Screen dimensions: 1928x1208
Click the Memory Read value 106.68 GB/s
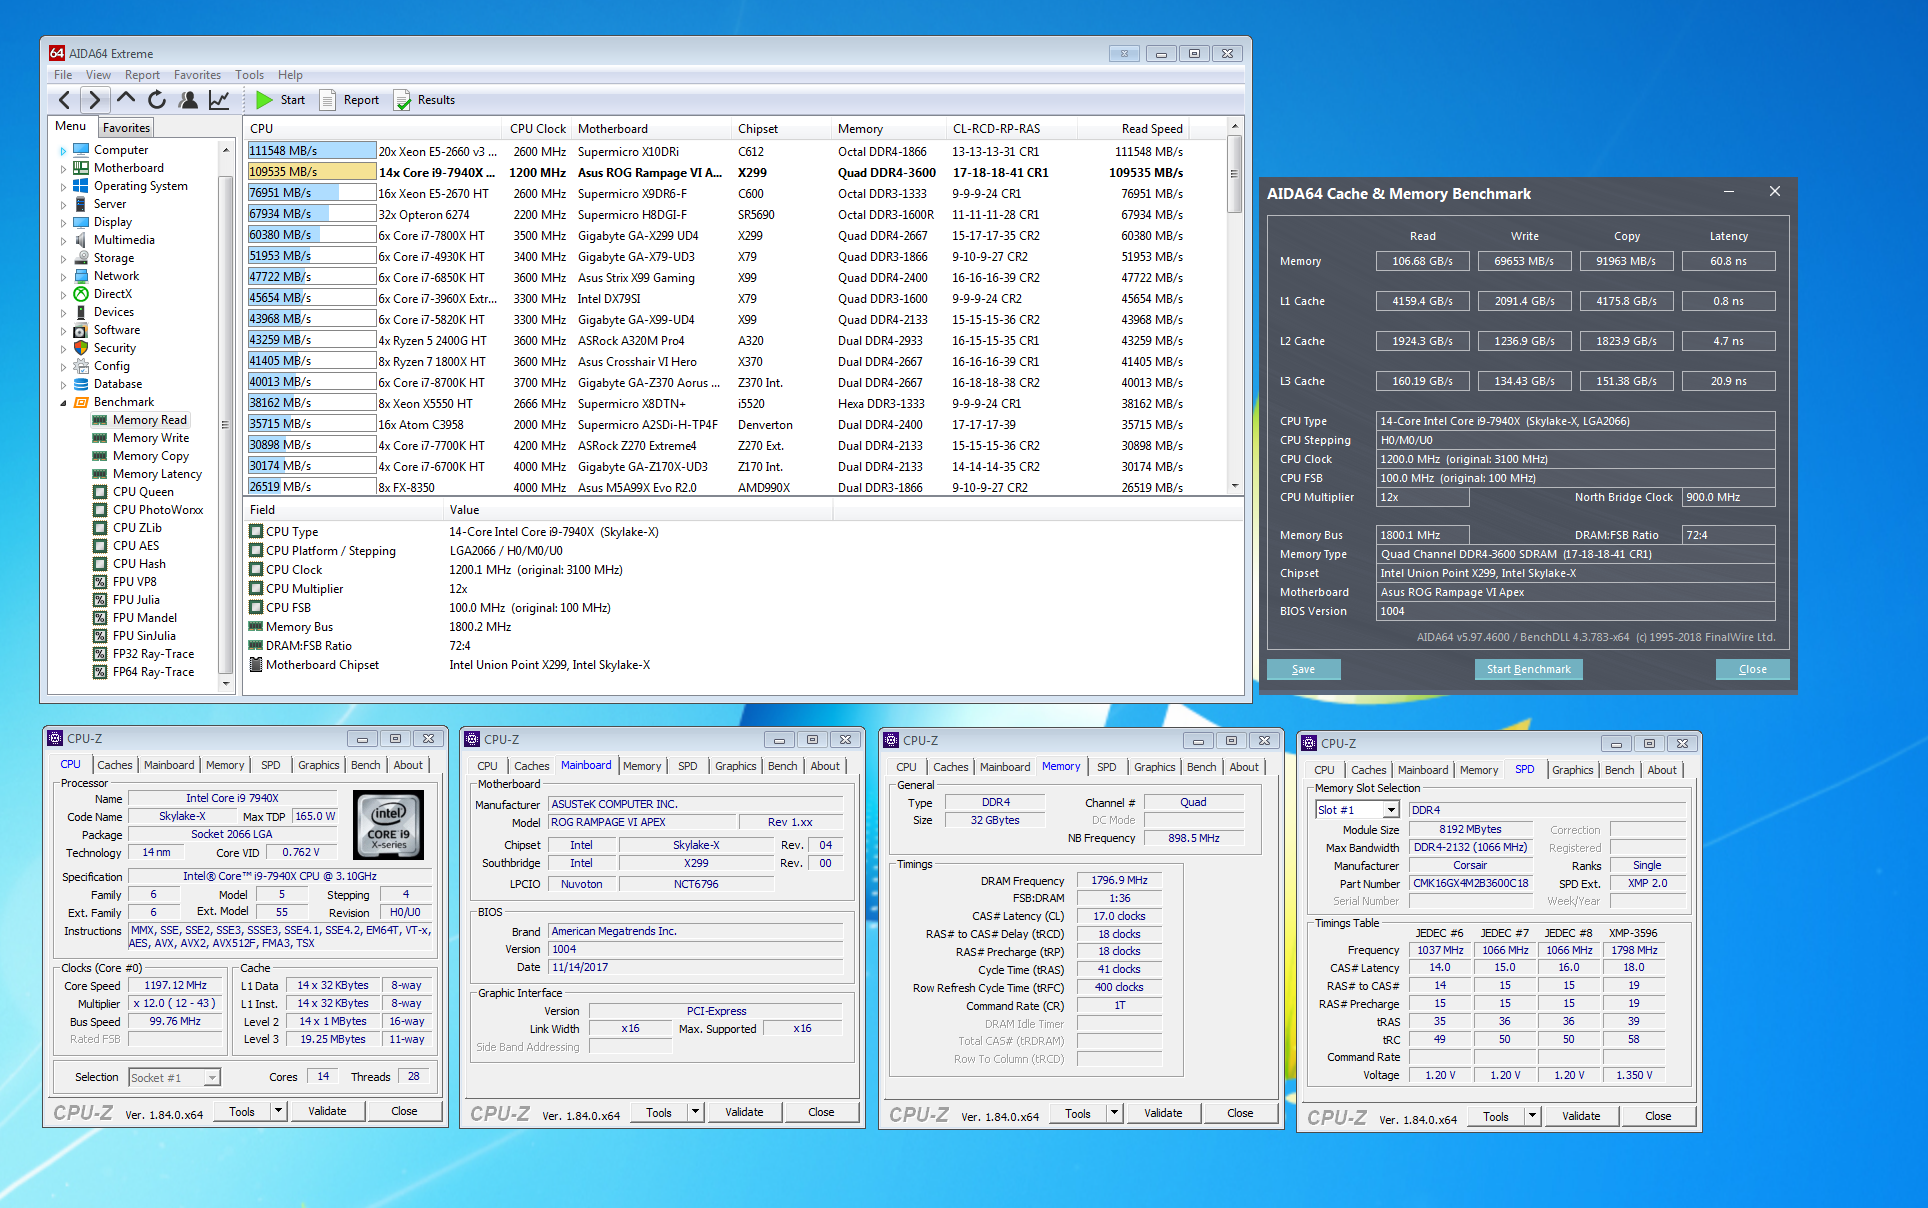pos(1422,261)
